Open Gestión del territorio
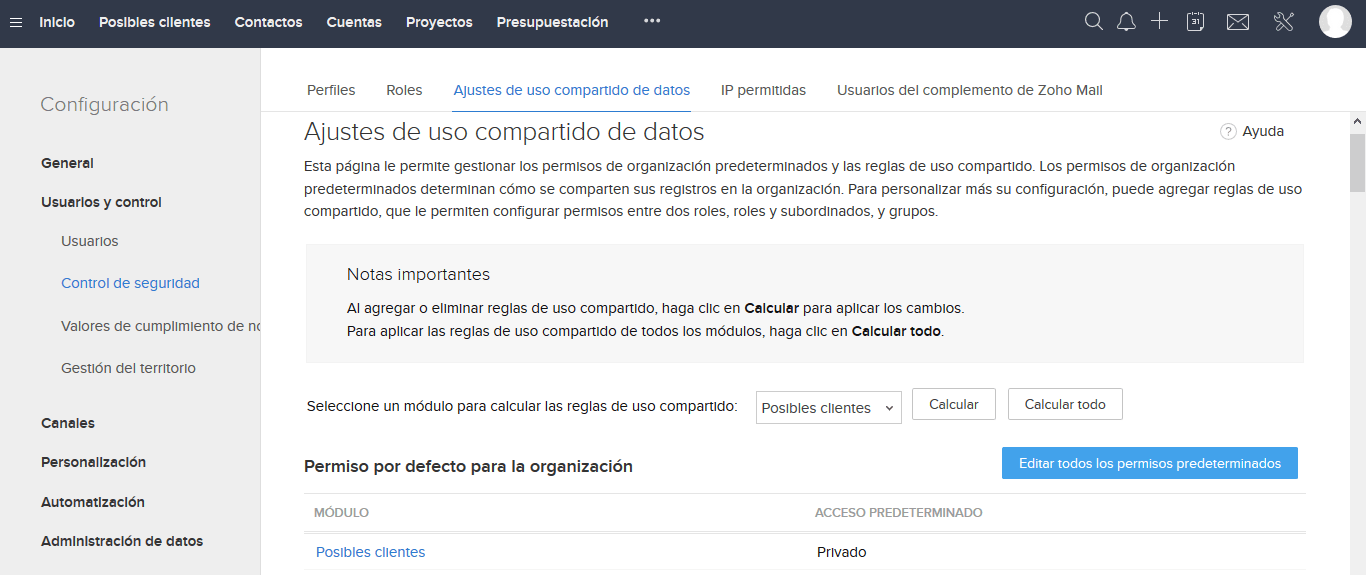Viewport: 1366px width, 575px height. (x=128, y=368)
